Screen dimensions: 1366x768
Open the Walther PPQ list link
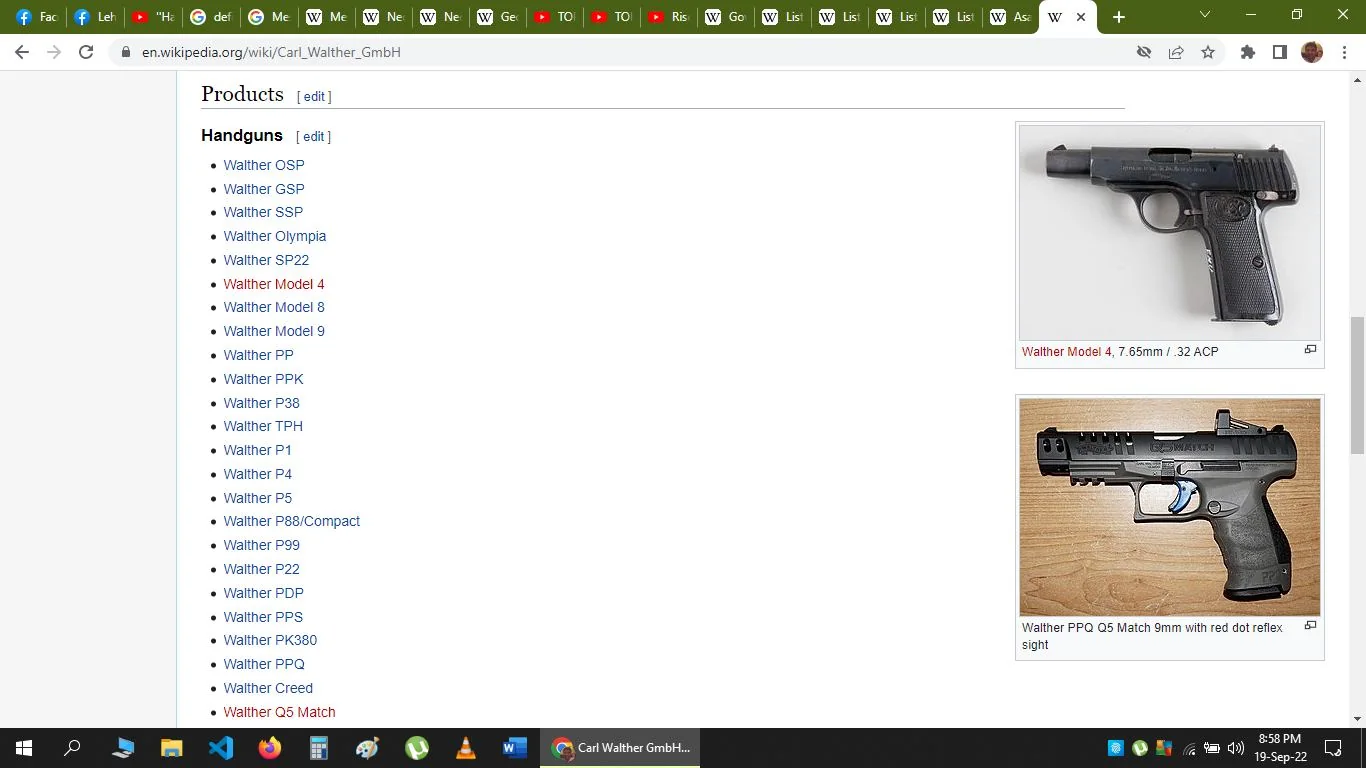click(x=264, y=664)
